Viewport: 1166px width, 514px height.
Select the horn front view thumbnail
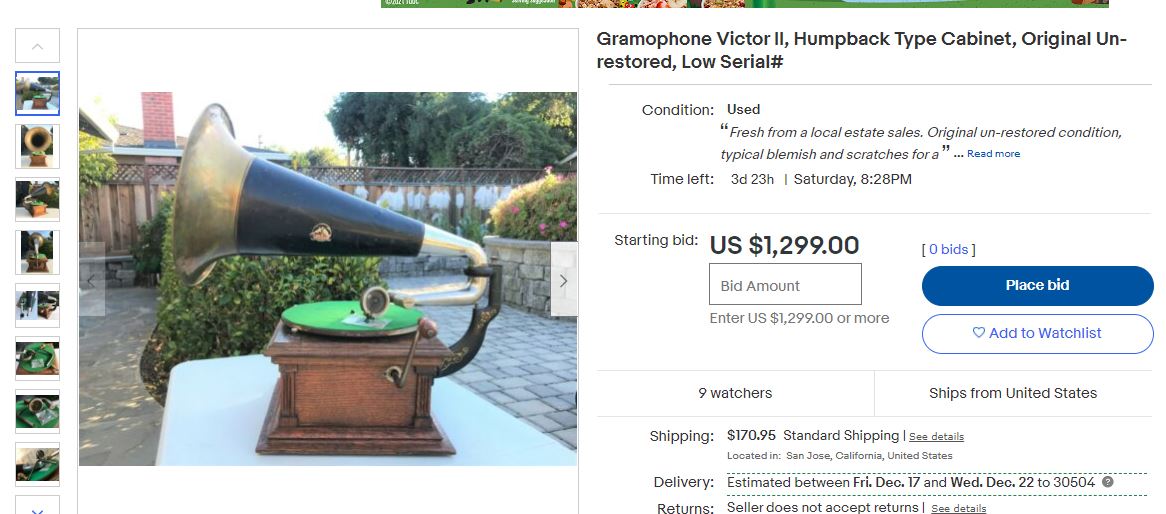pos(37,147)
